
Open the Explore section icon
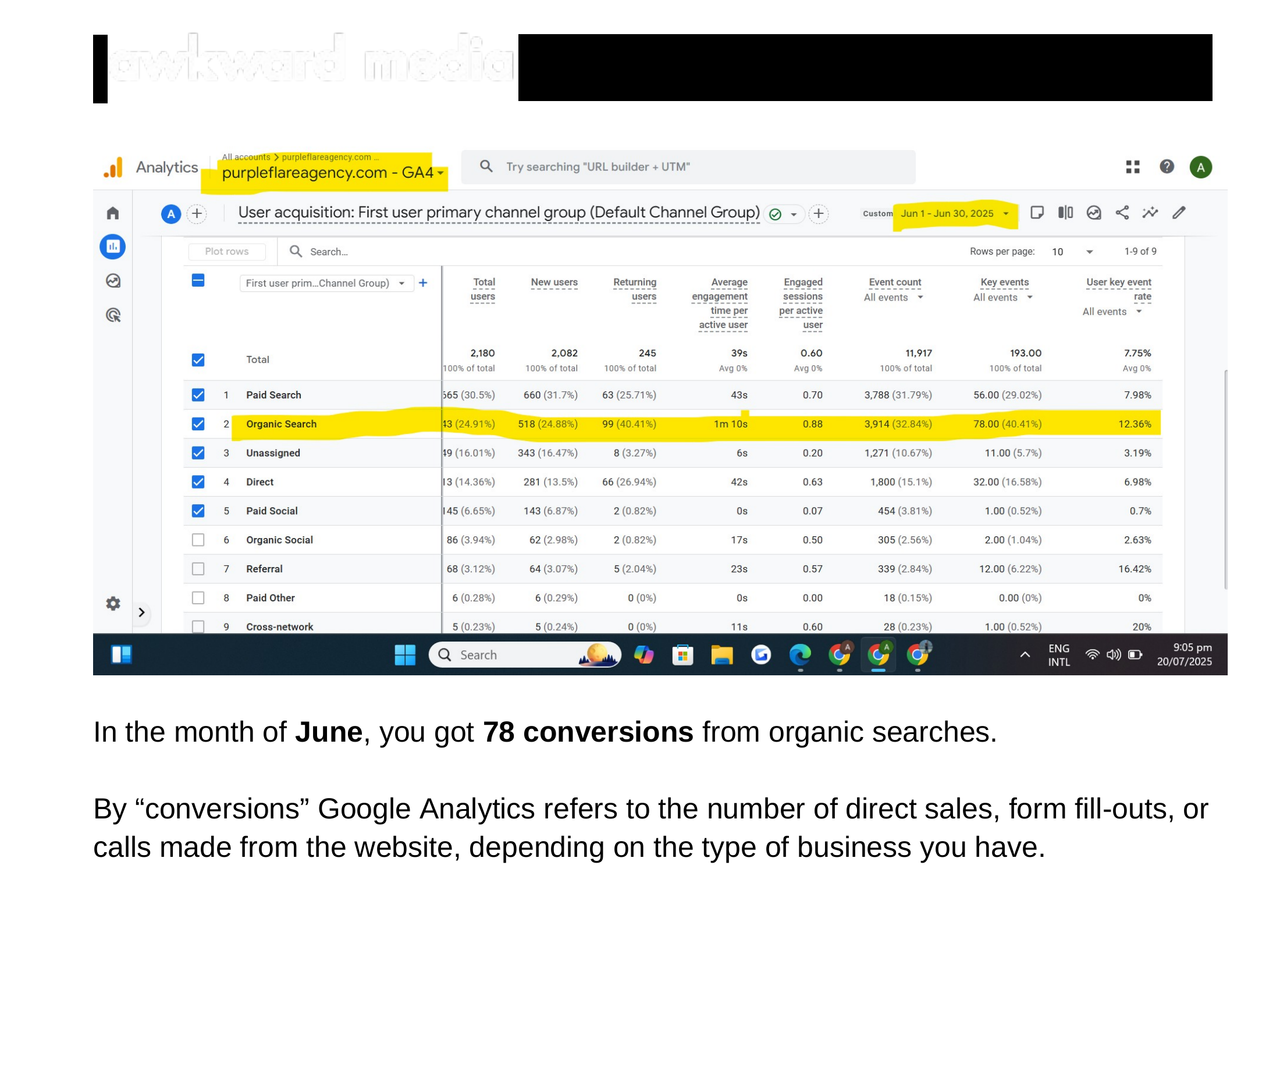(113, 281)
